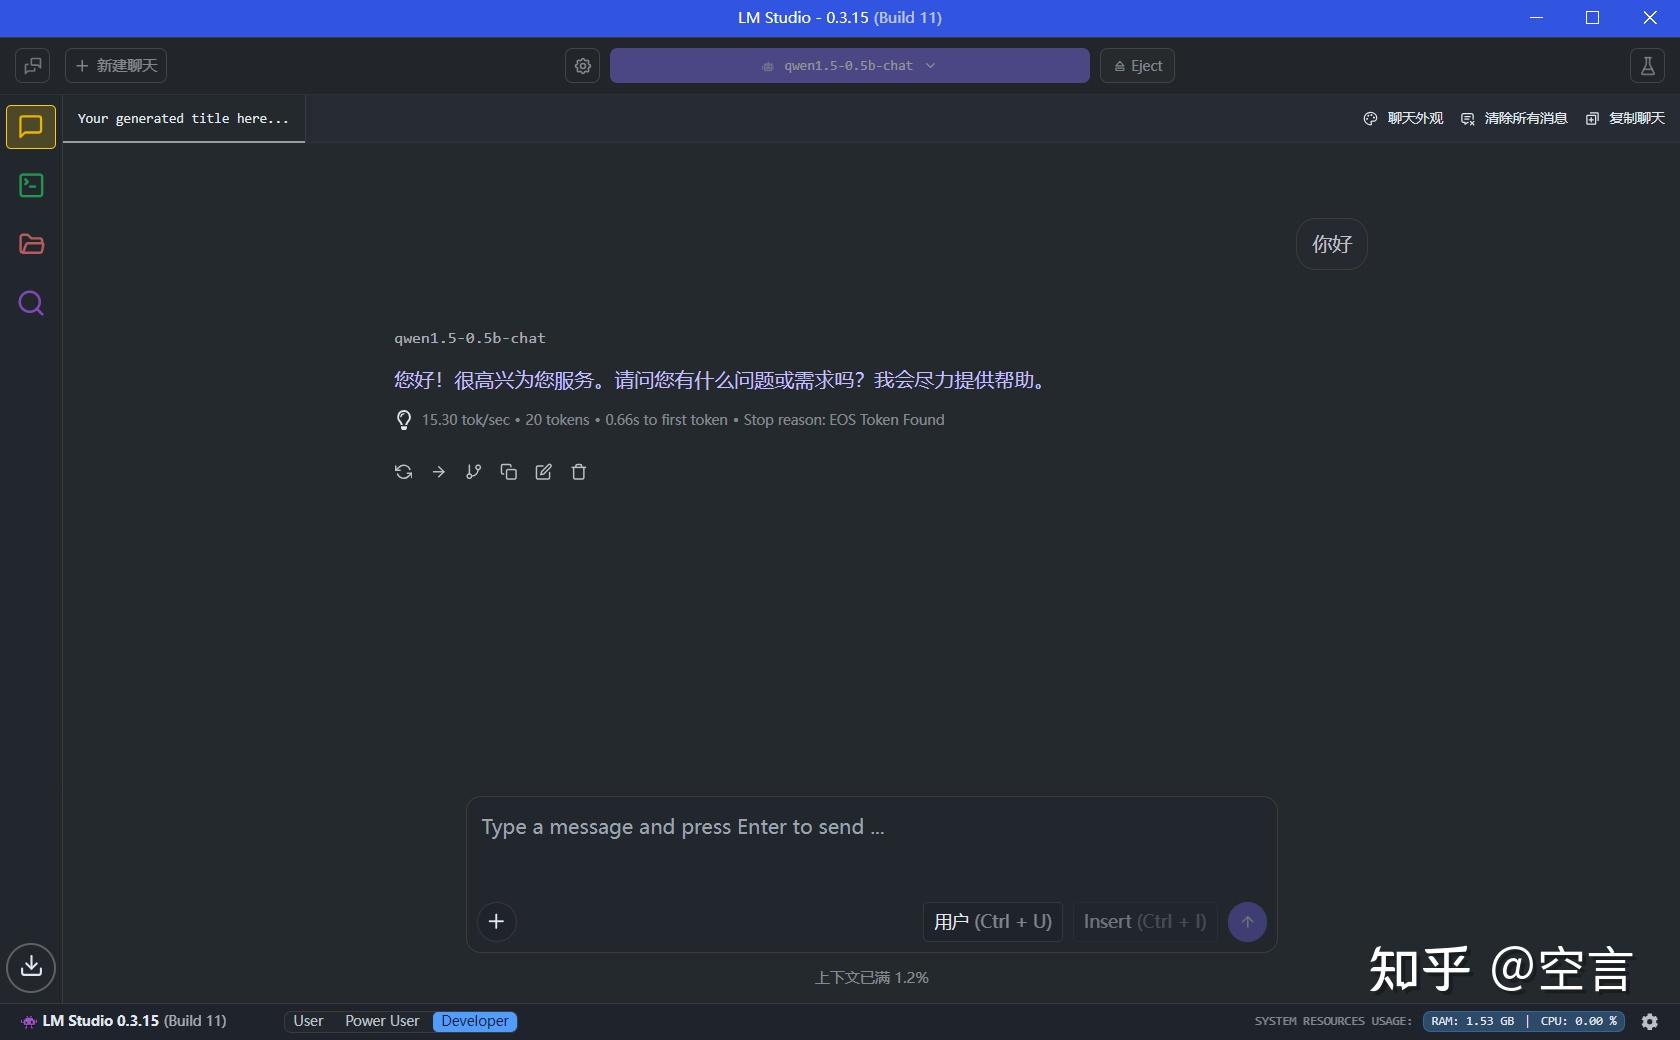Screen dimensions: 1680x1040
Task: Switch to Power User mode
Action: click(381, 1021)
